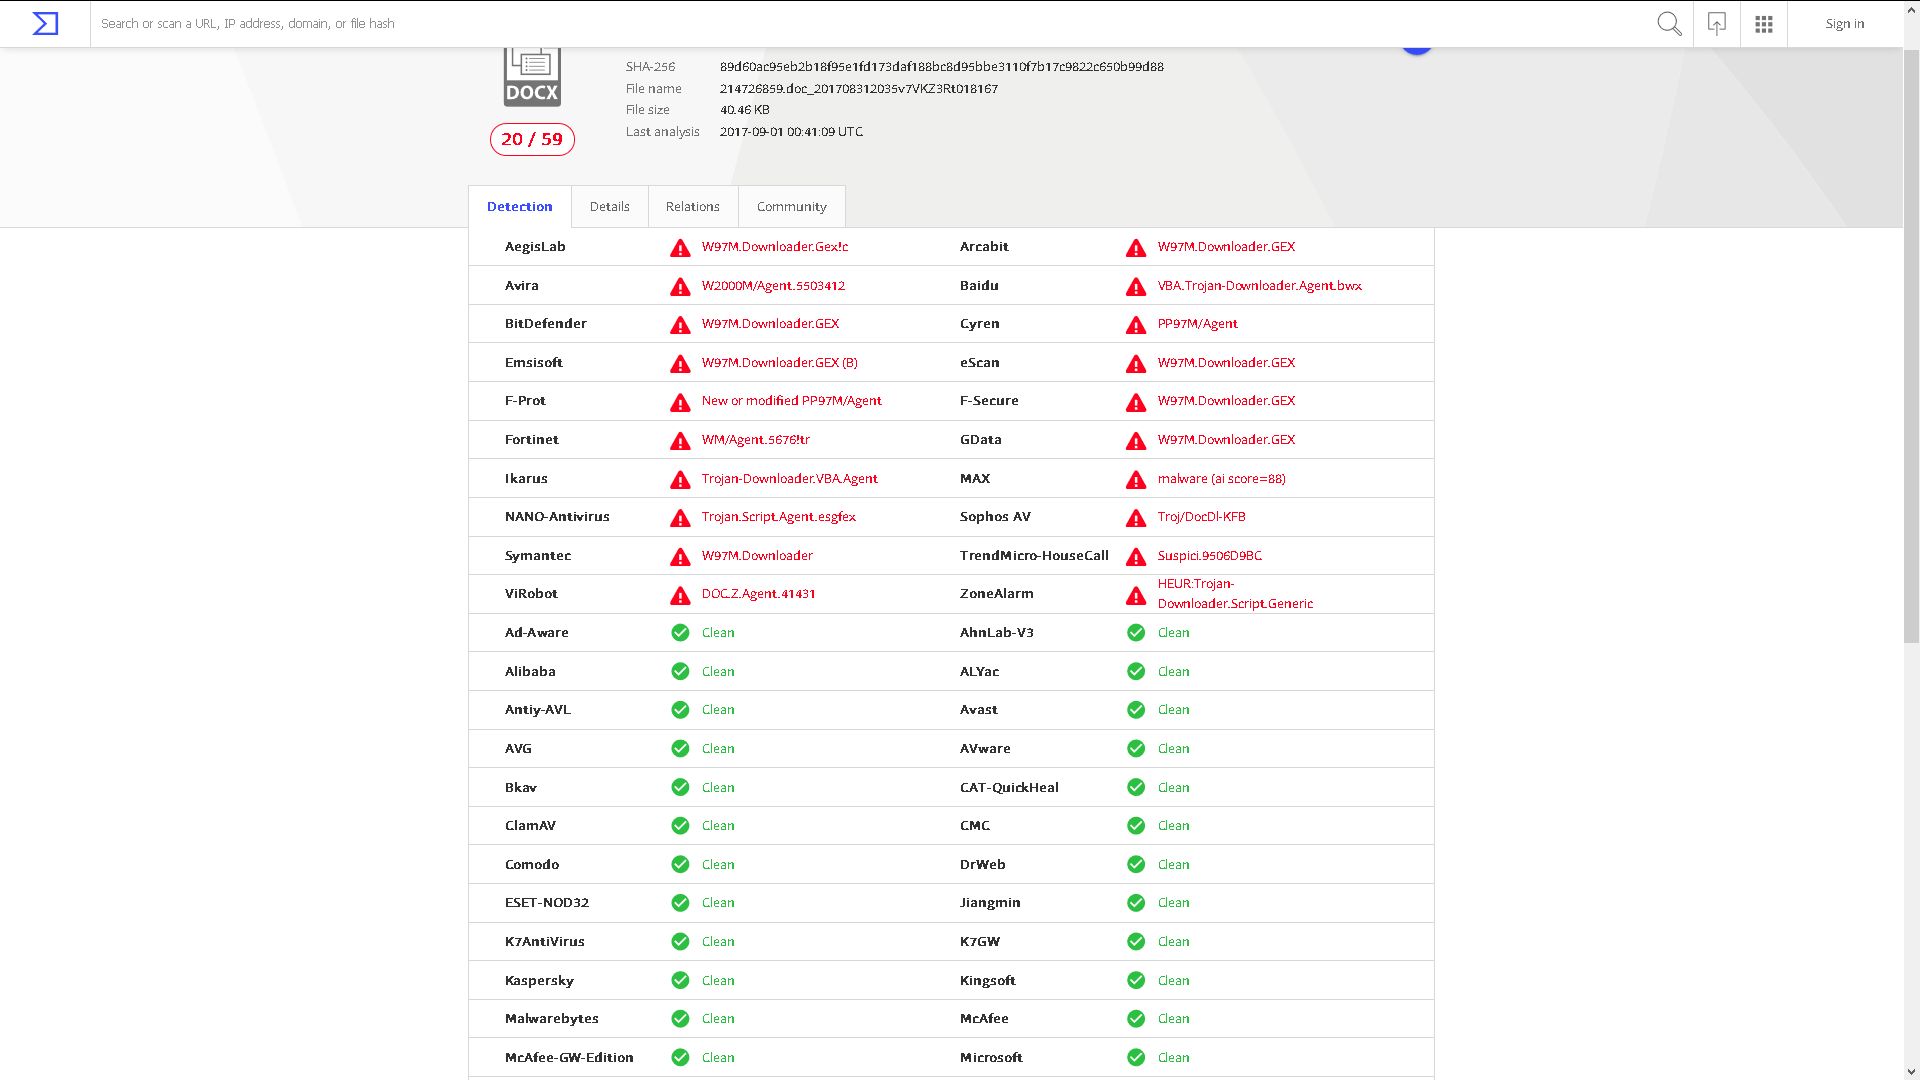The width and height of the screenshot is (1920, 1080).
Task: Select the K7AntiVirus engine name
Action: click(545, 942)
